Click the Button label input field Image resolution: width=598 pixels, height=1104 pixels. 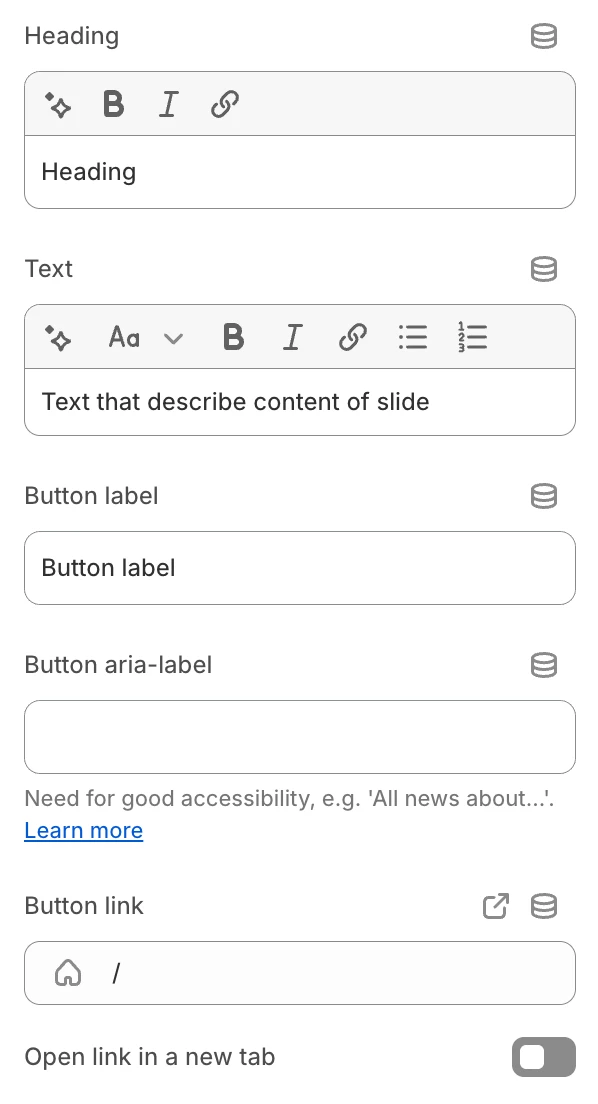click(x=300, y=568)
